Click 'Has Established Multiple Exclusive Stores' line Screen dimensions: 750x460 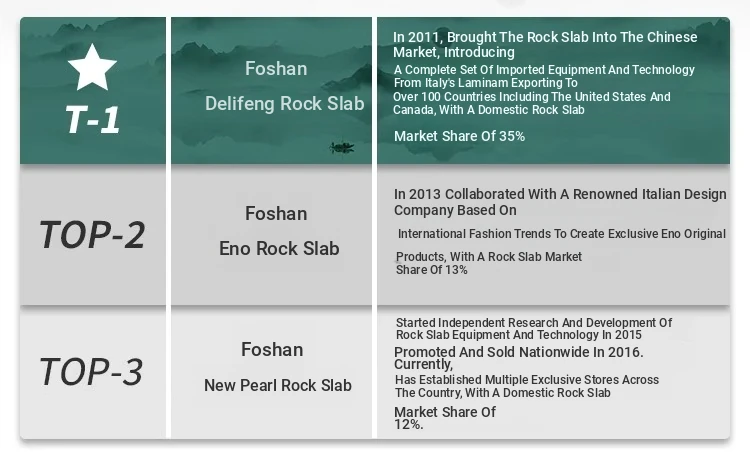(x=527, y=380)
